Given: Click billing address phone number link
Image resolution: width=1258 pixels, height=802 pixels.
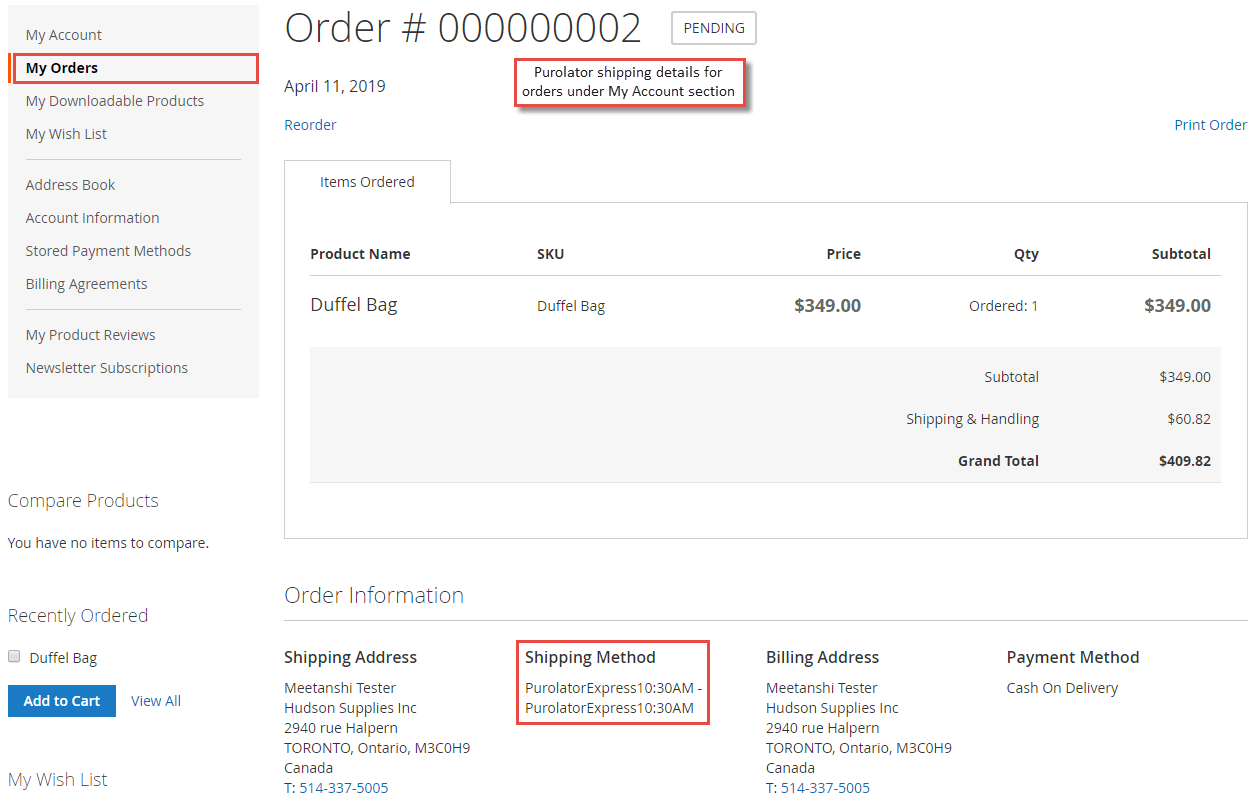Looking at the screenshot, I should pyautogui.click(x=825, y=788).
